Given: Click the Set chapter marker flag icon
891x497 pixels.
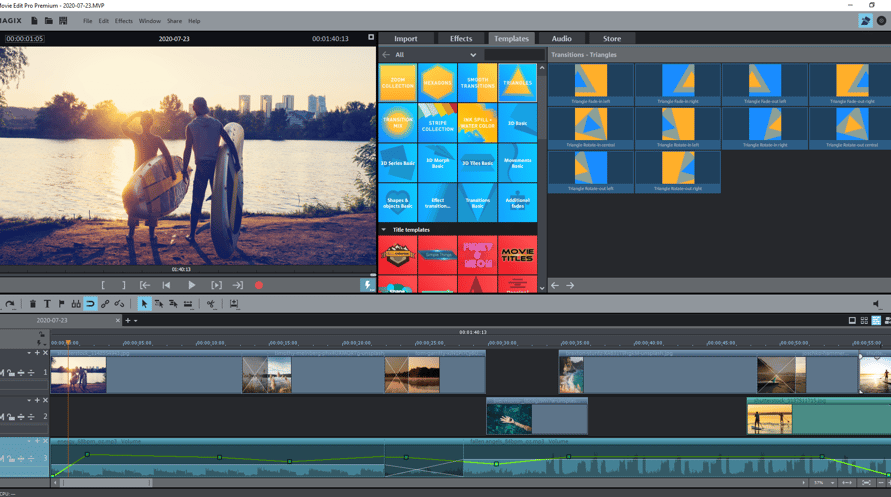Looking at the screenshot, I should (61, 304).
